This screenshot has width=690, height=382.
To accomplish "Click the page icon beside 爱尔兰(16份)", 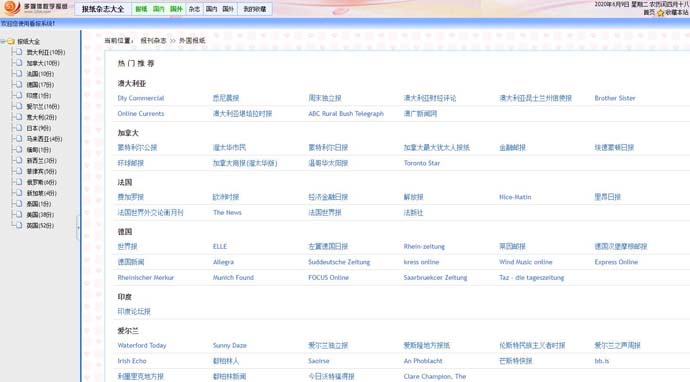I will click(x=19, y=106).
